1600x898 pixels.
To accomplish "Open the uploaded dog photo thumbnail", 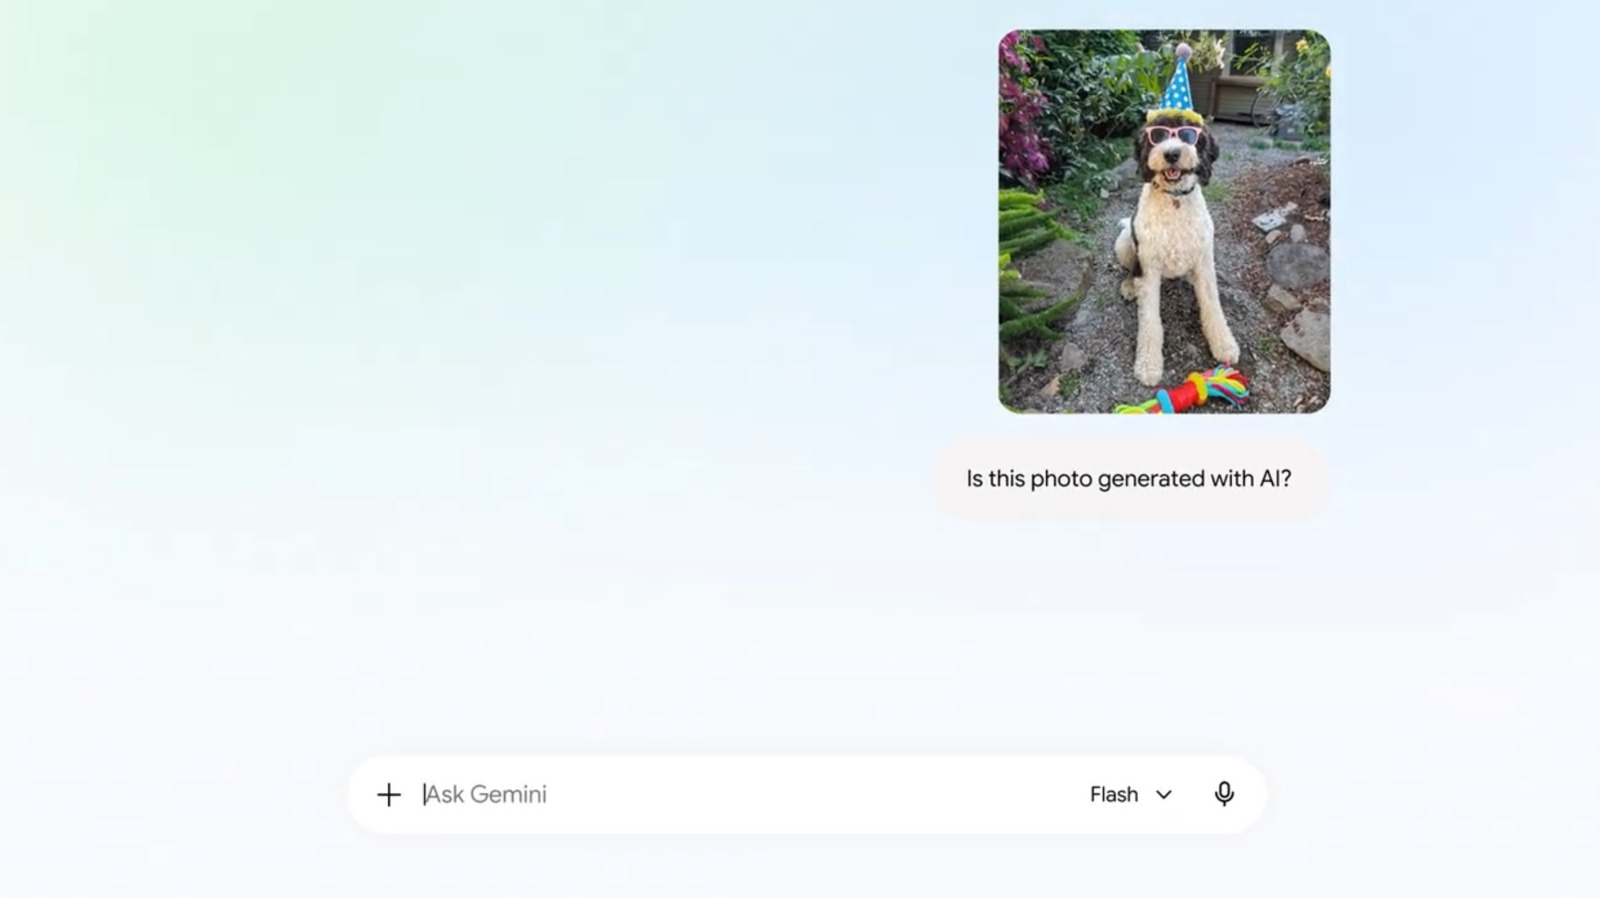I will [1164, 221].
